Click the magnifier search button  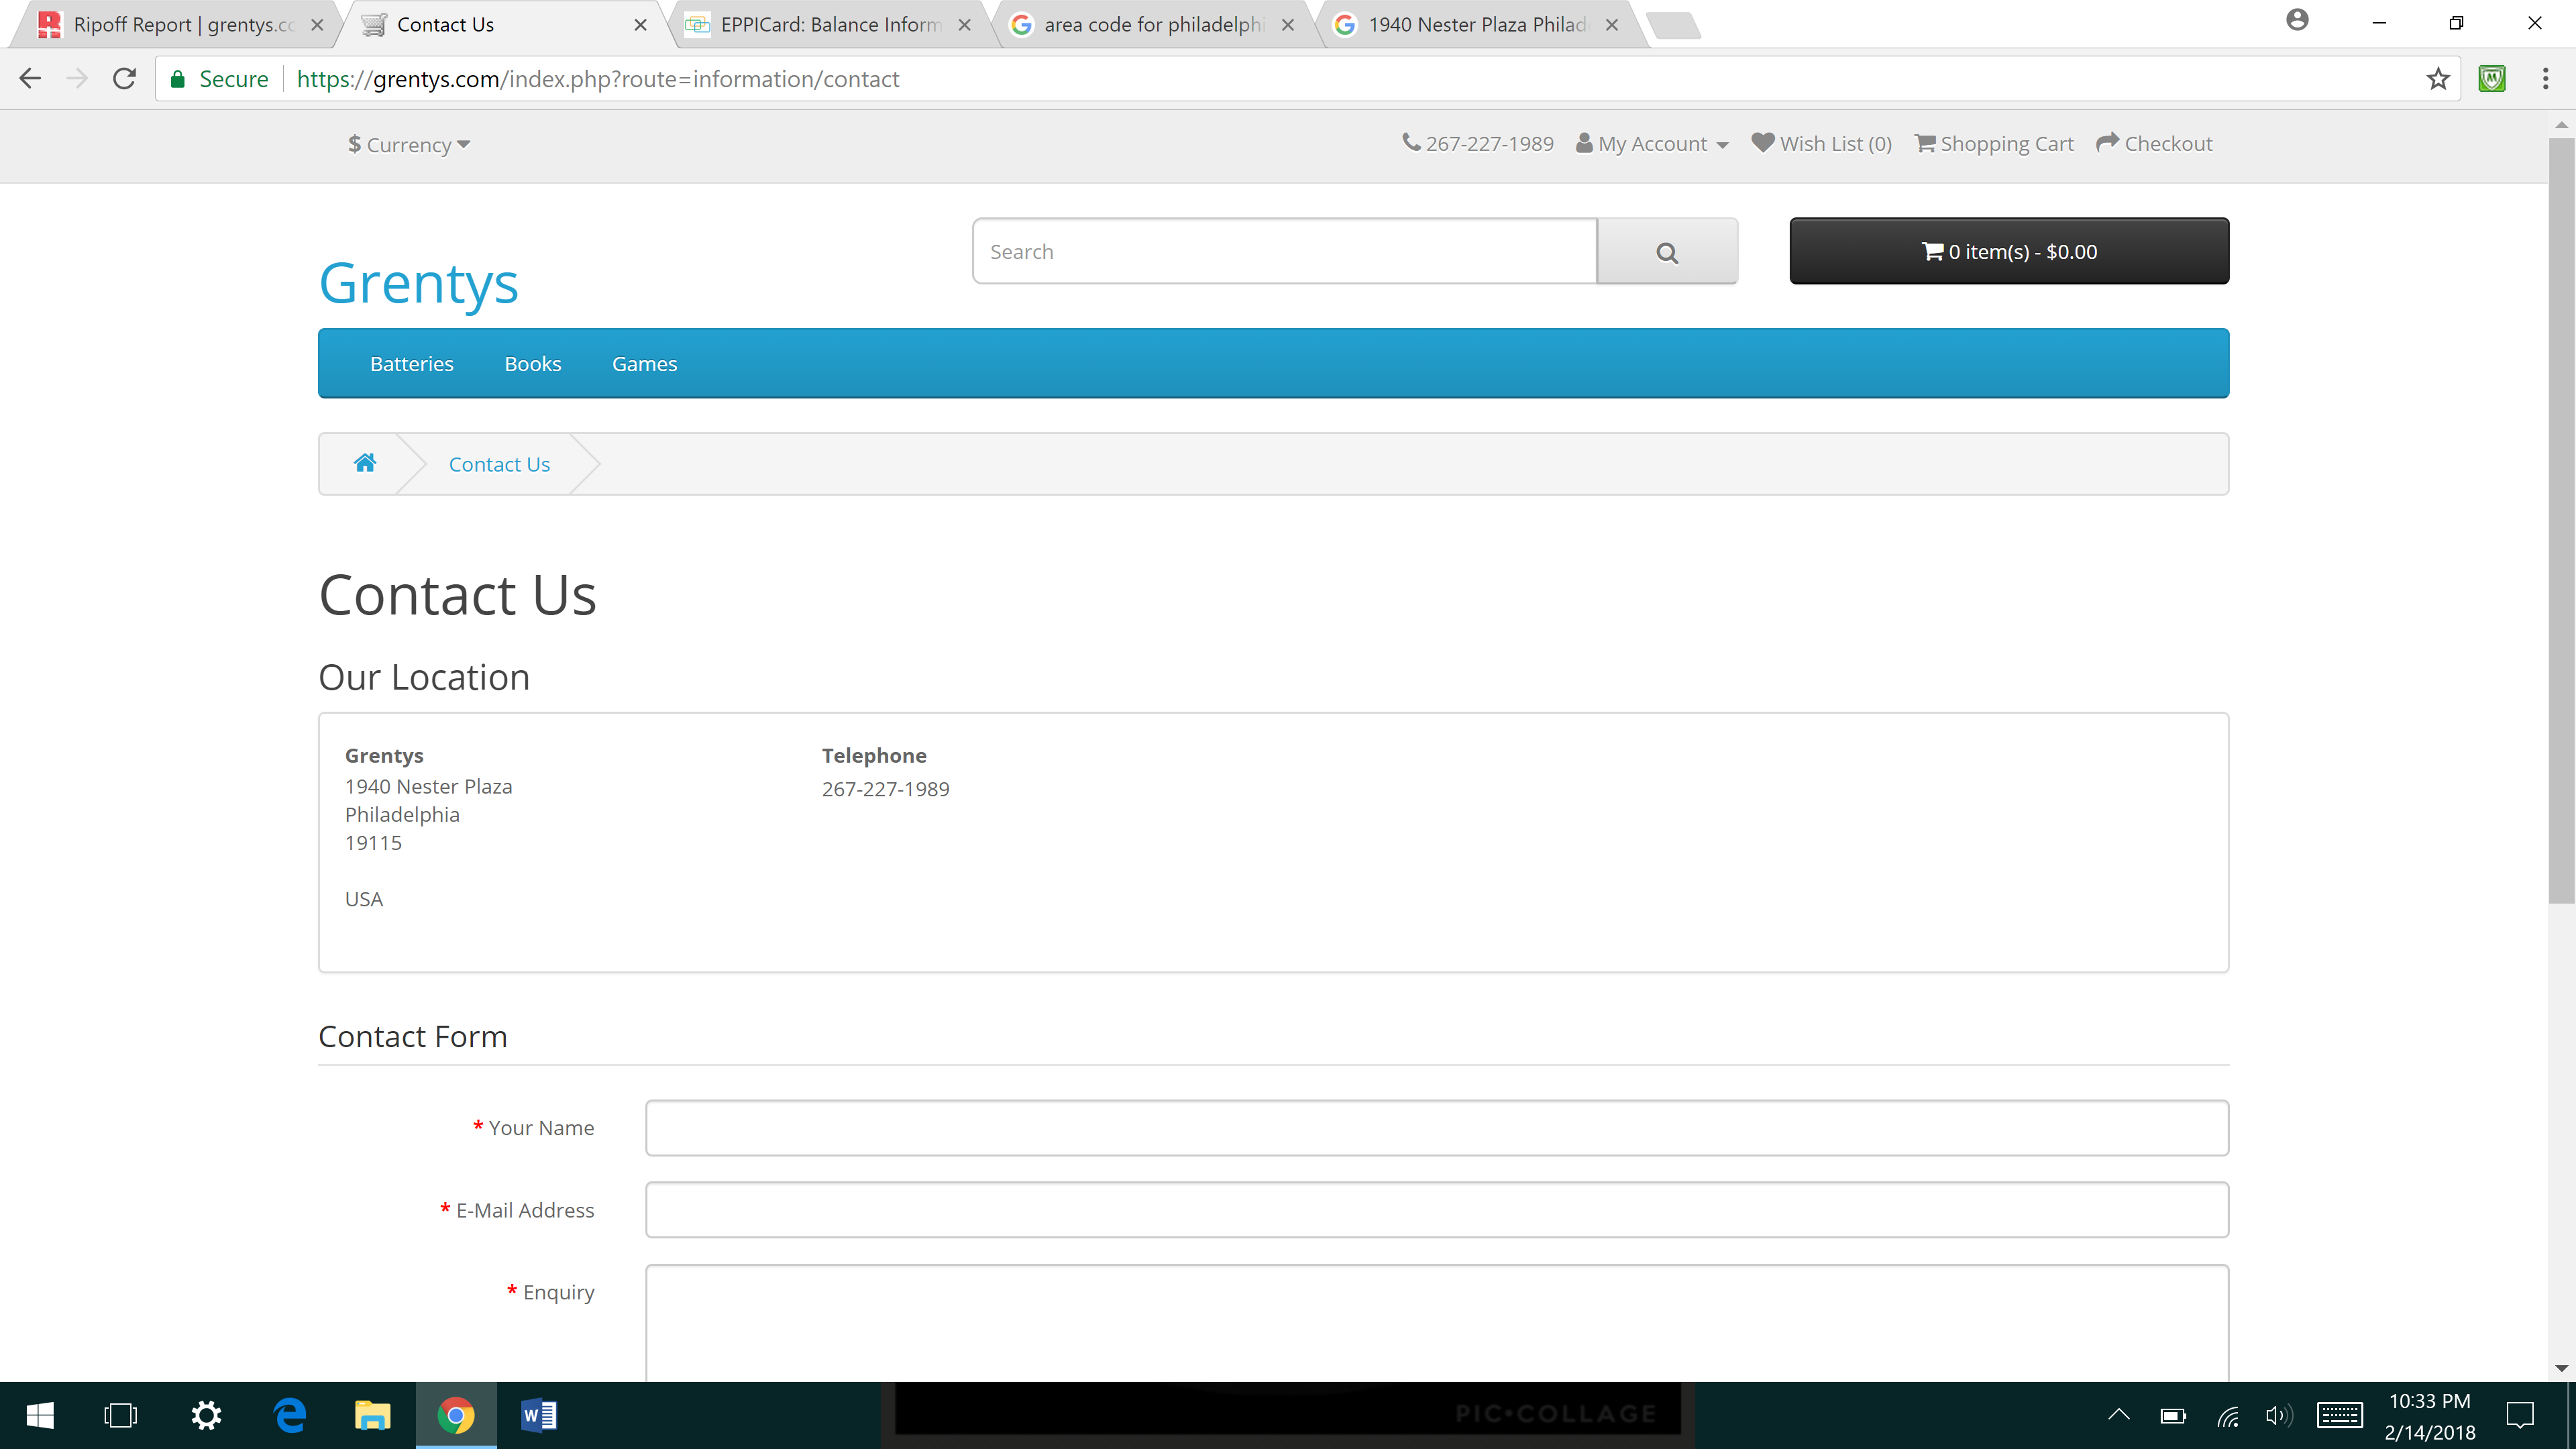click(x=1667, y=252)
